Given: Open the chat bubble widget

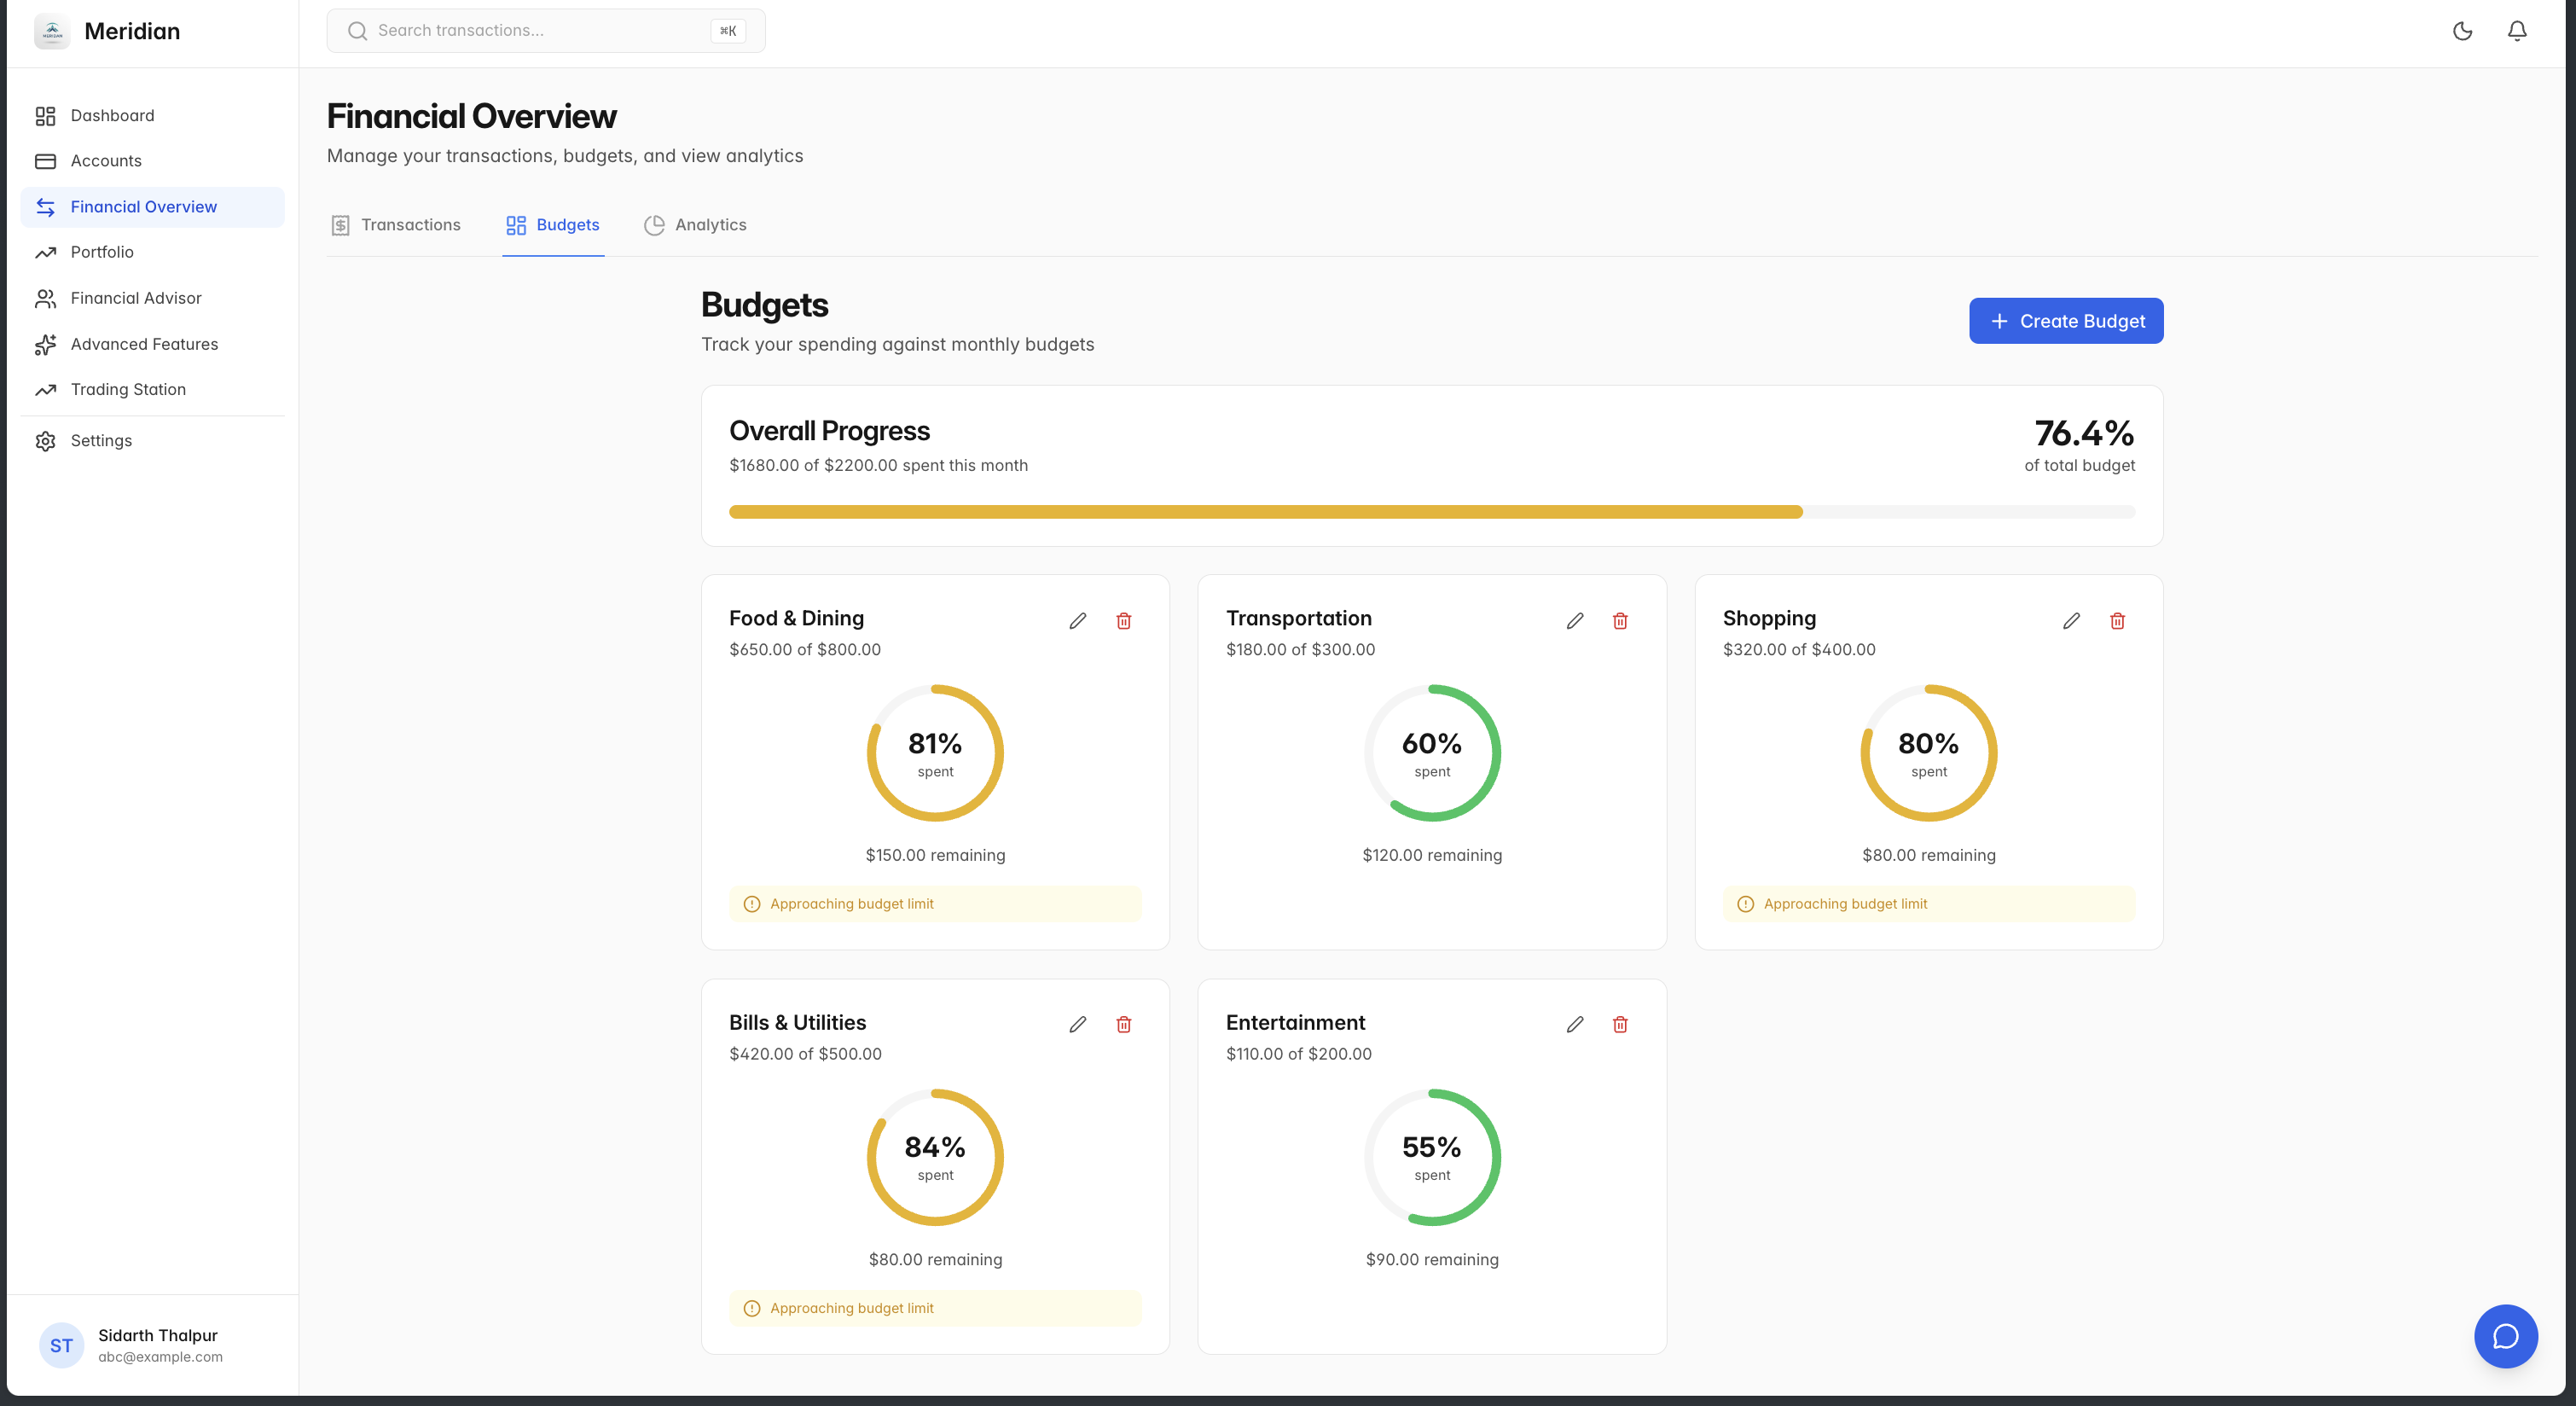Looking at the screenshot, I should (x=2505, y=1336).
